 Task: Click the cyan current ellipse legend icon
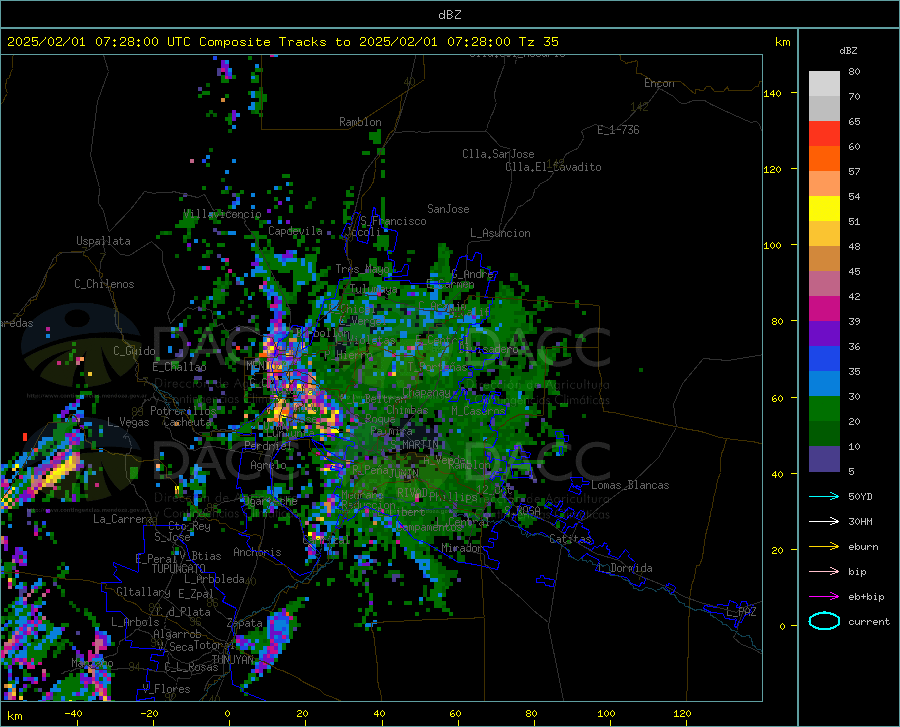[x=824, y=621]
